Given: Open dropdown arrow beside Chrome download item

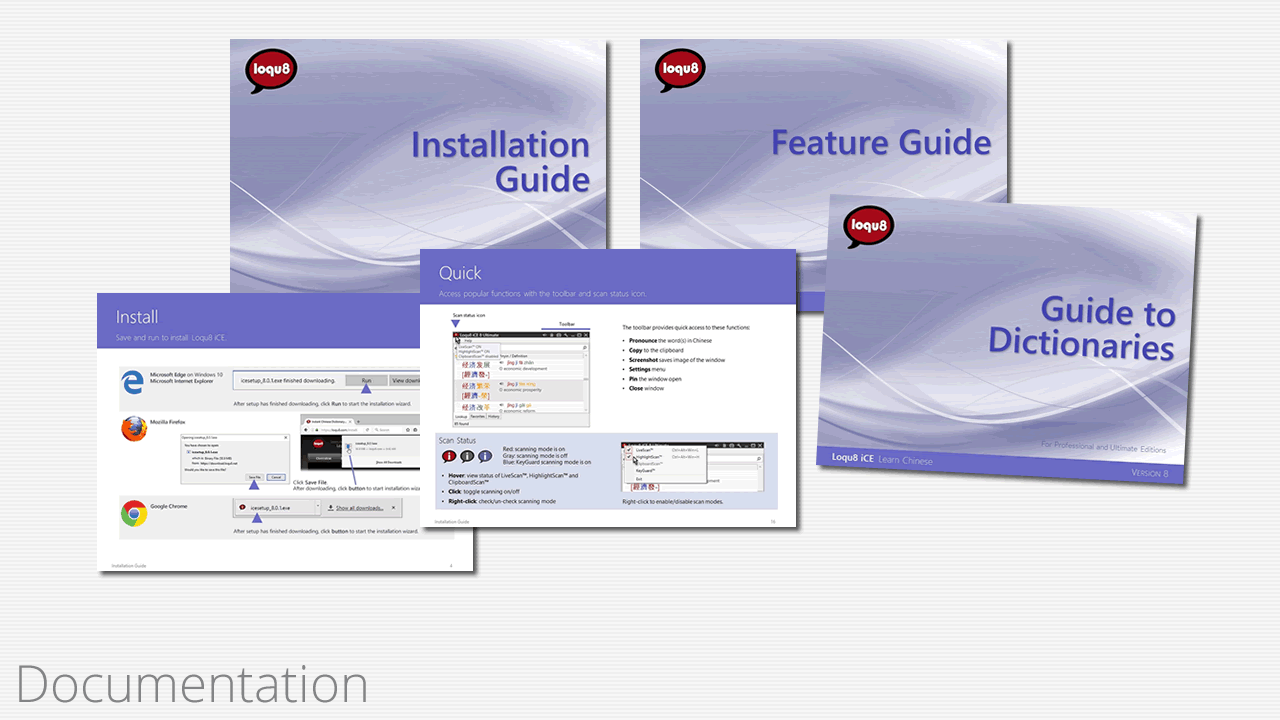Looking at the screenshot, I should pos(318,505).
